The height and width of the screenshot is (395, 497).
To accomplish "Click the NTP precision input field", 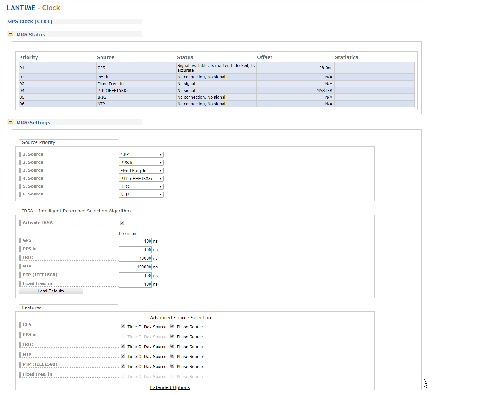I will pos(135,267).
